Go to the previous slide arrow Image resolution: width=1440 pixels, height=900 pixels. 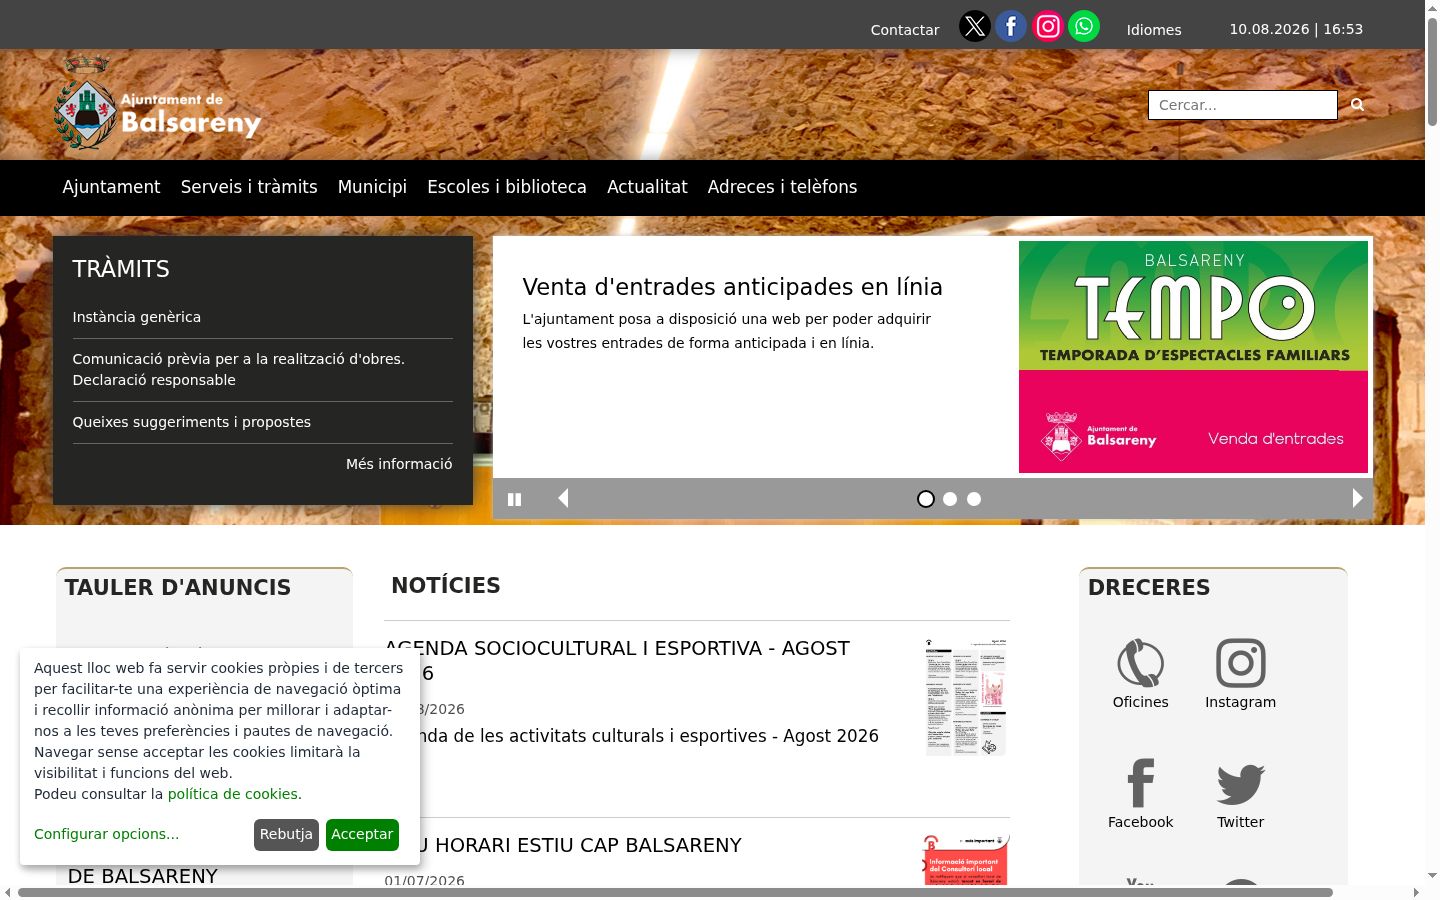pyautogui.click(x=563, y=498)
